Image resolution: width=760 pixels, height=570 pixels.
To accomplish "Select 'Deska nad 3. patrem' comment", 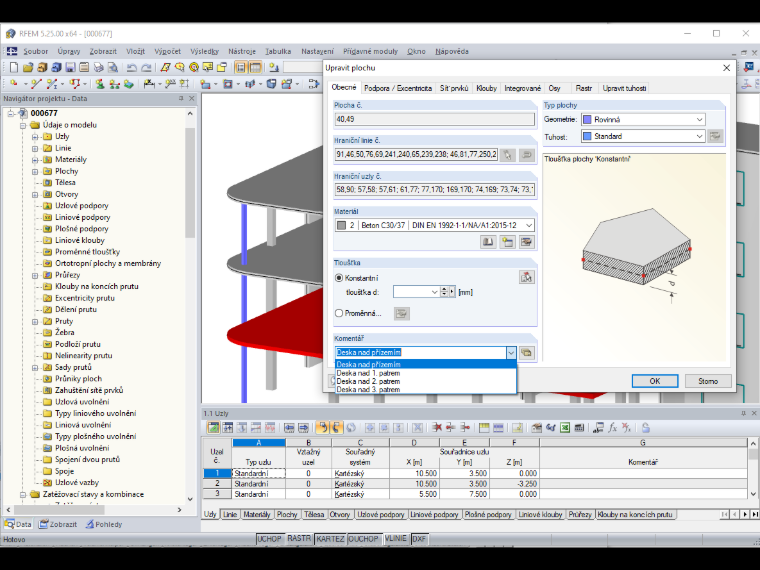I will click(x=426, y=389).
